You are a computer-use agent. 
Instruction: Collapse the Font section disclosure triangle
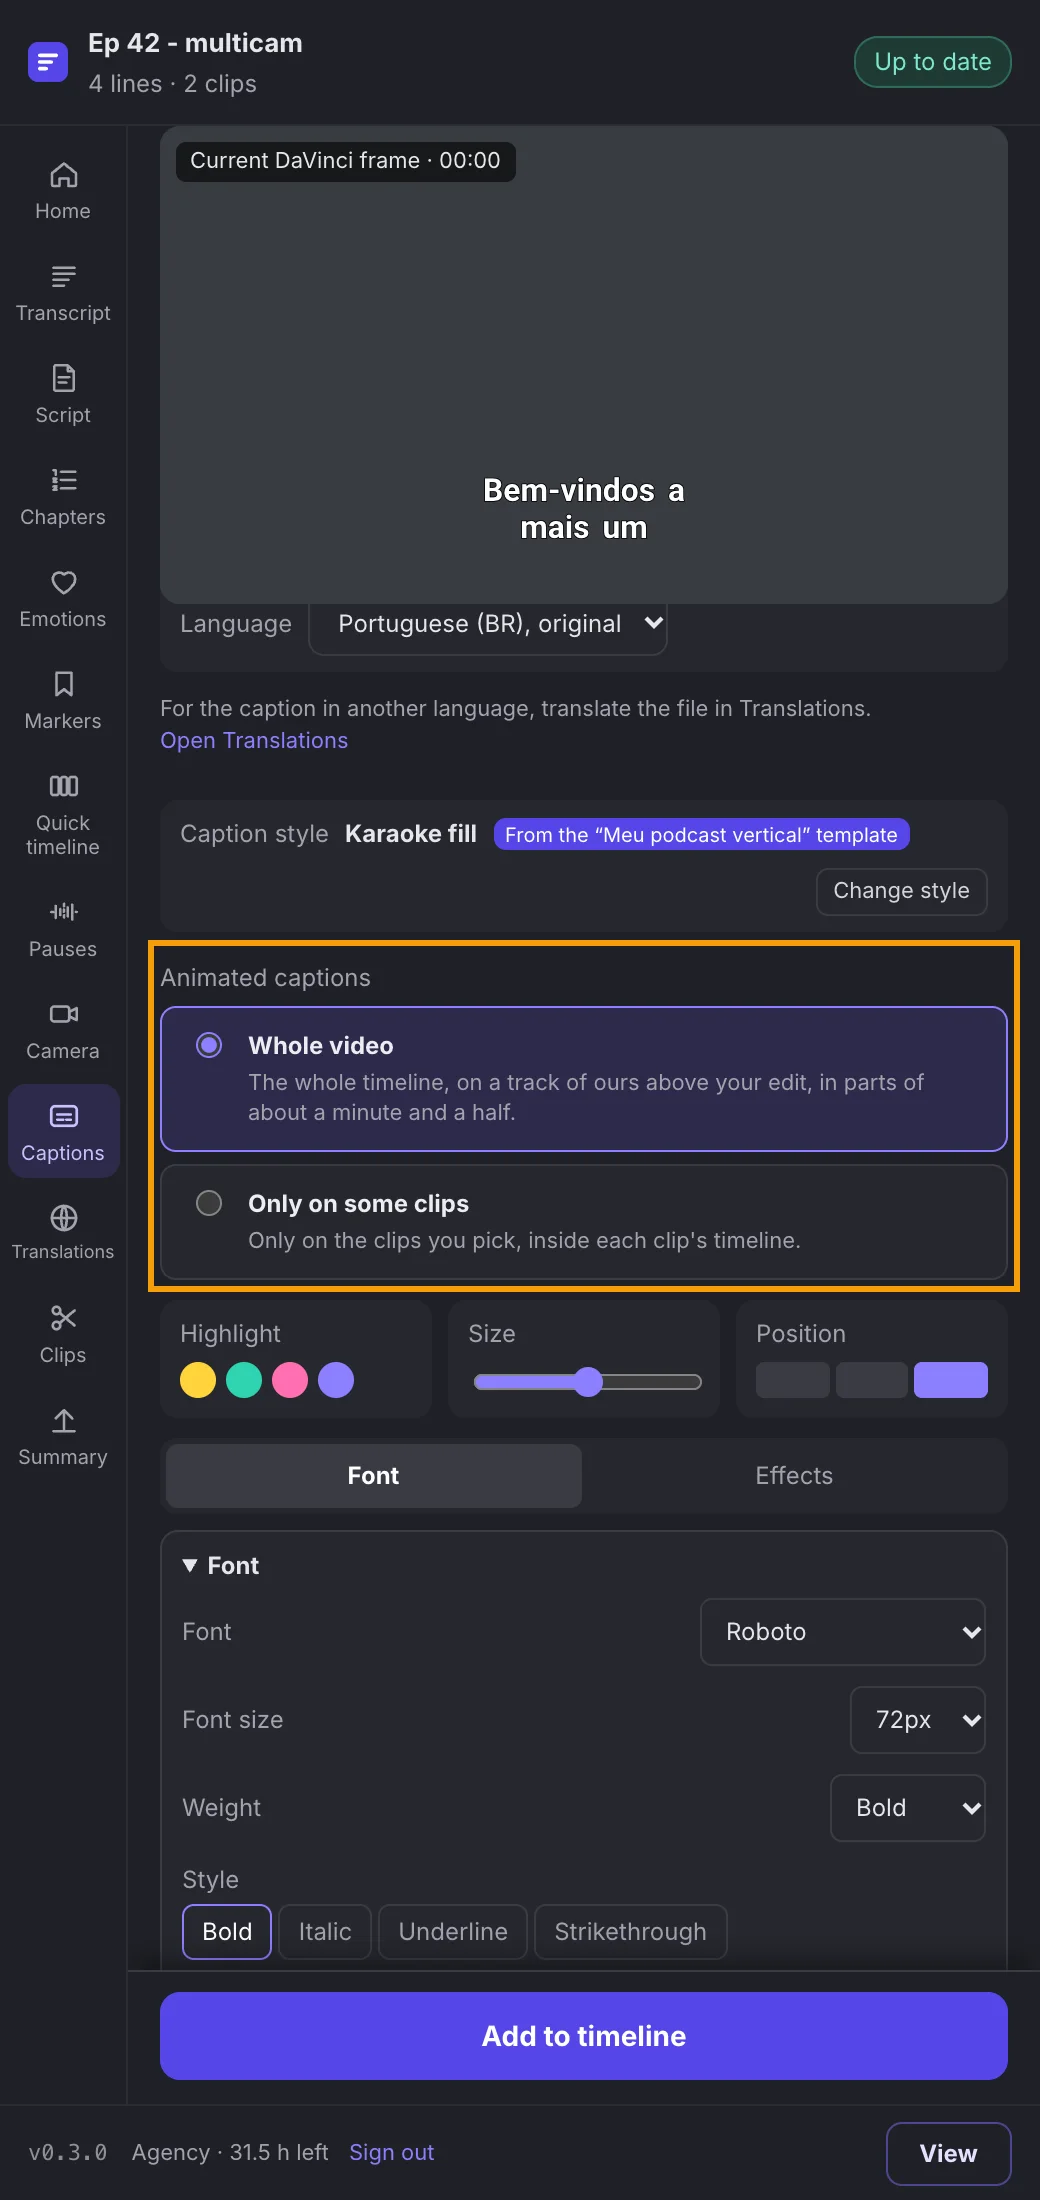pos(190,1566)
